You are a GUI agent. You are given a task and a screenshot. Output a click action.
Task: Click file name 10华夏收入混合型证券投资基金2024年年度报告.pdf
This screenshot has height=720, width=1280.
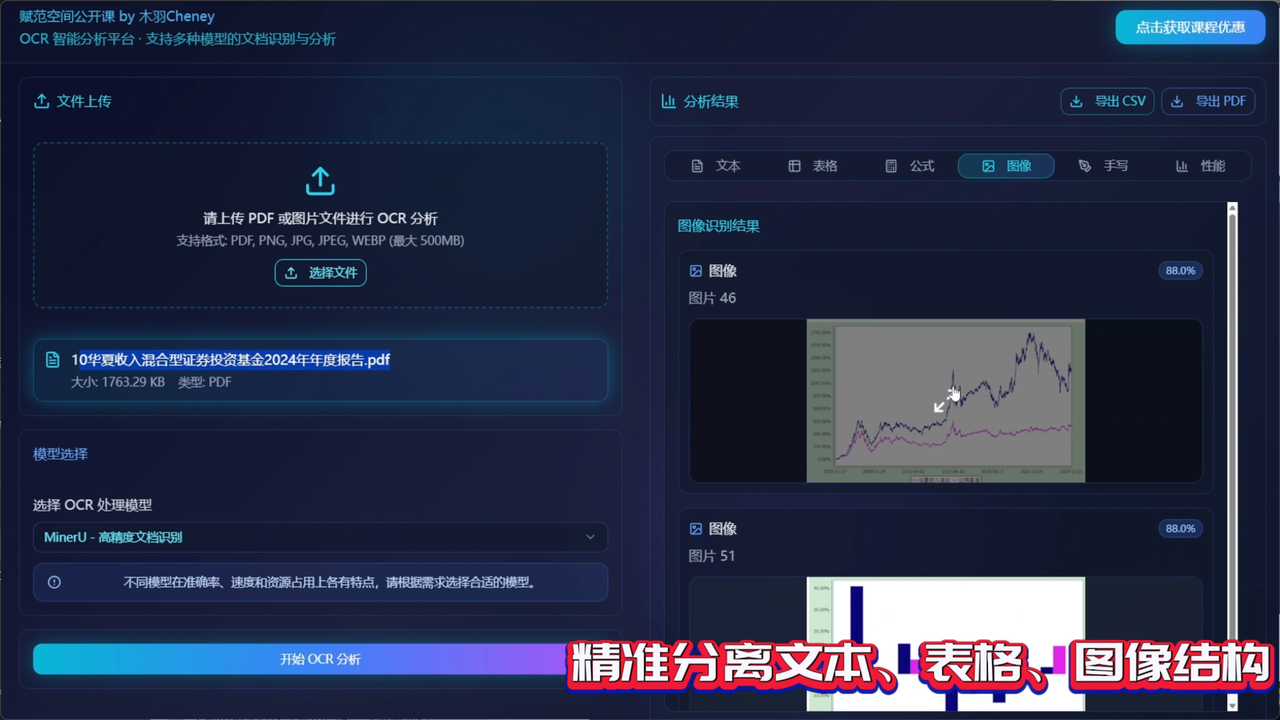tap(230, 360)
